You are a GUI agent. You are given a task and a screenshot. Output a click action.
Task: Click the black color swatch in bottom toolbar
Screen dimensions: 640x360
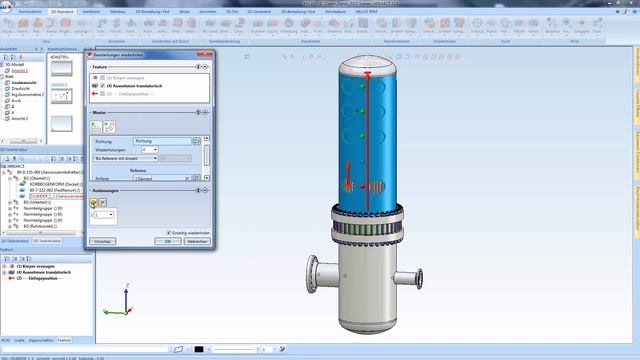(x=199, y=349)
